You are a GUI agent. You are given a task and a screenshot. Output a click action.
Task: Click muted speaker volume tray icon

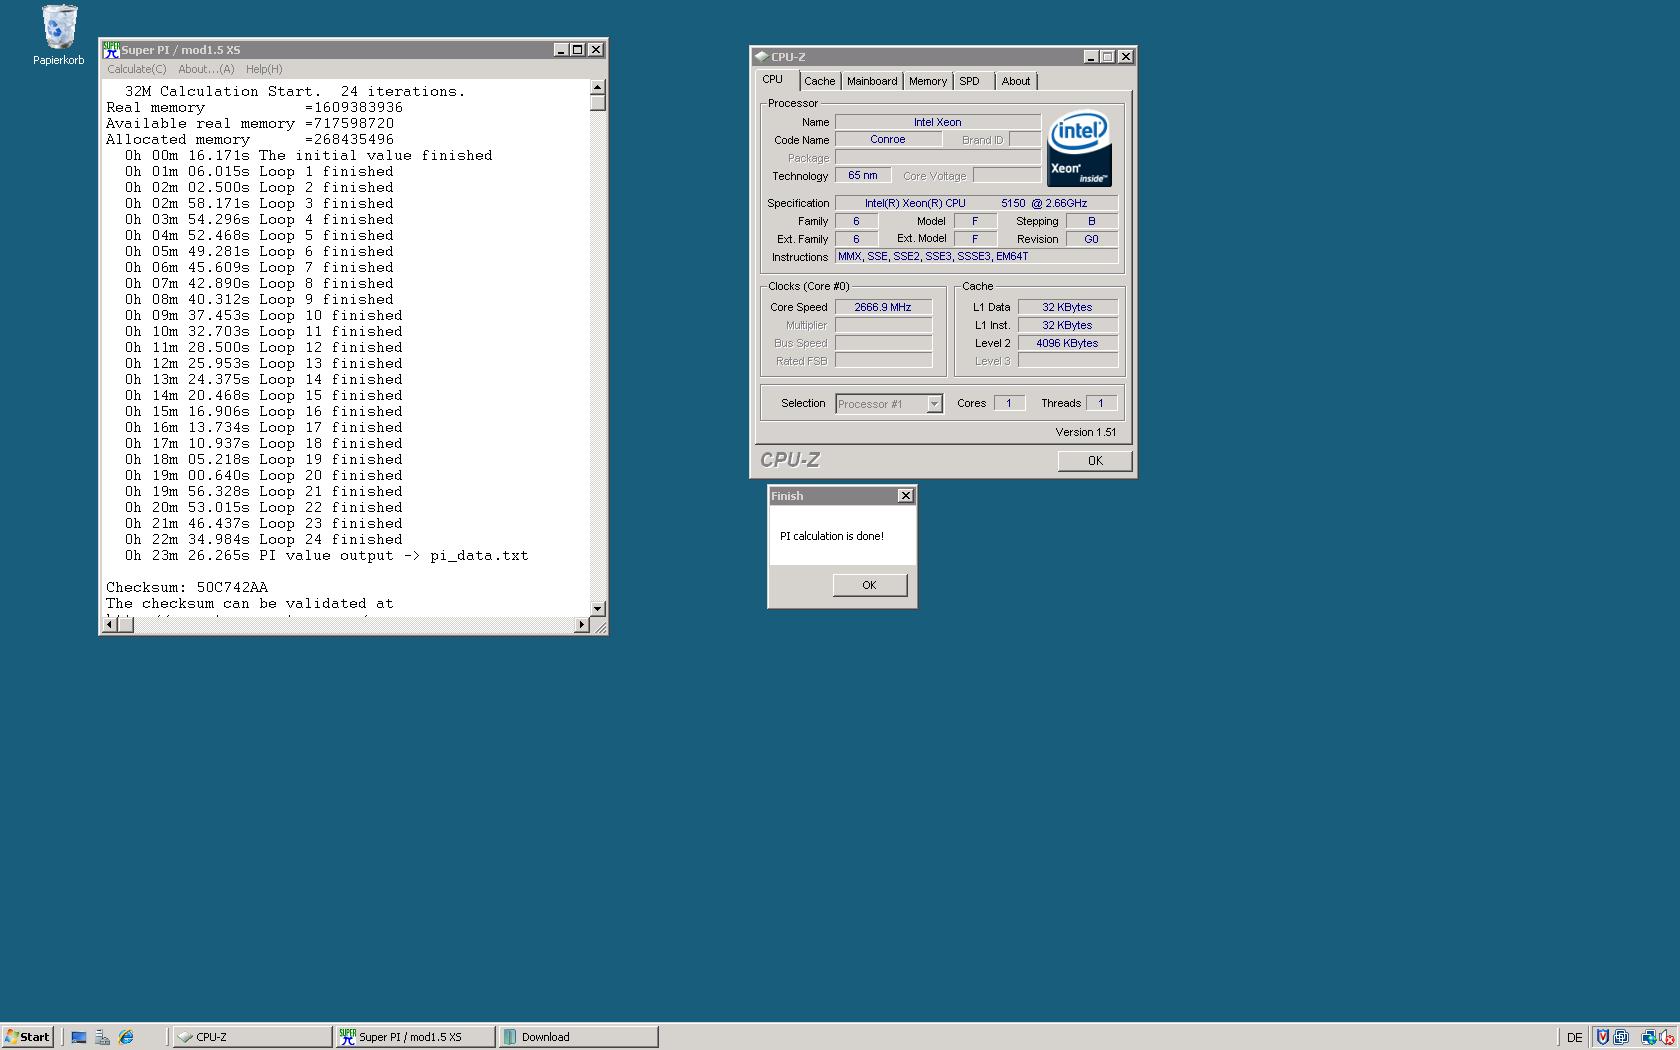(1667, 1037)
